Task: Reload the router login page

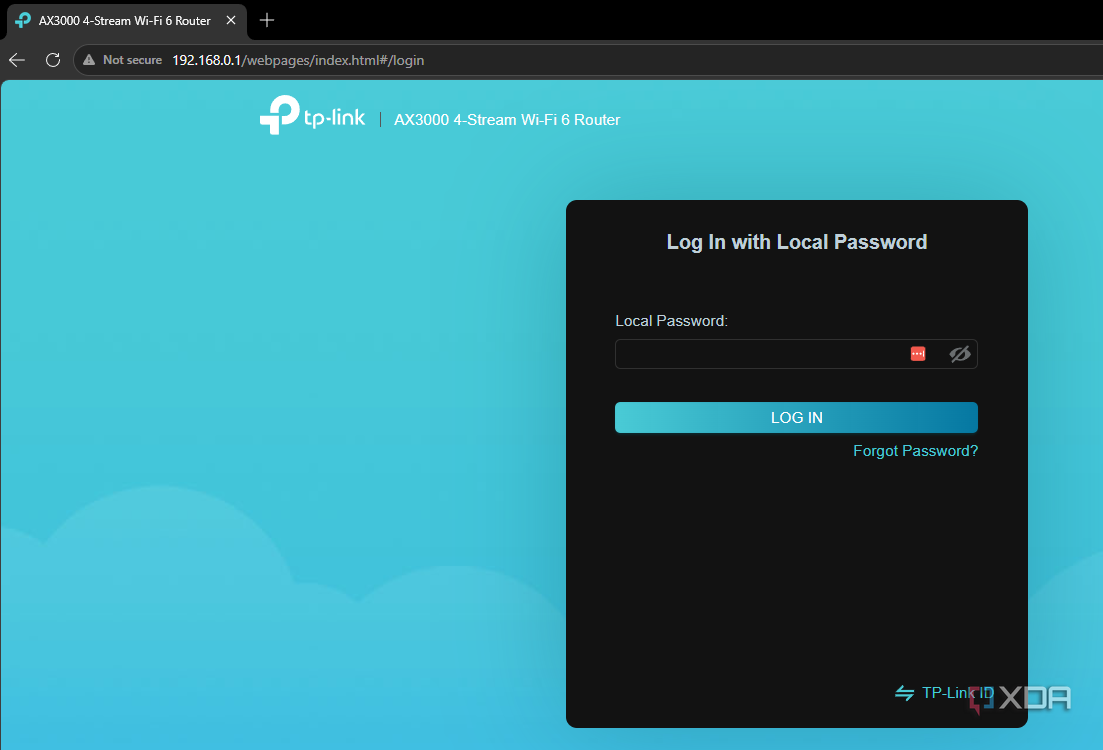Action: tap(53, 61)
